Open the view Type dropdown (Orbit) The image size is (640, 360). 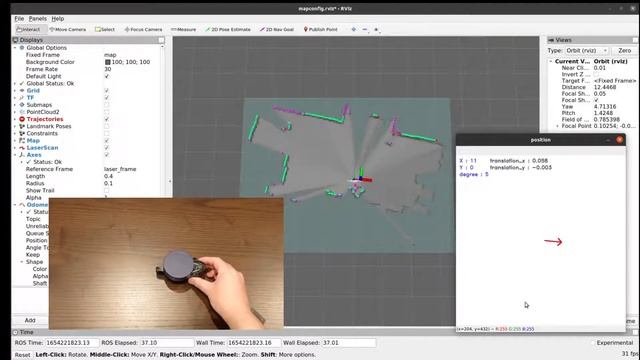587,51
